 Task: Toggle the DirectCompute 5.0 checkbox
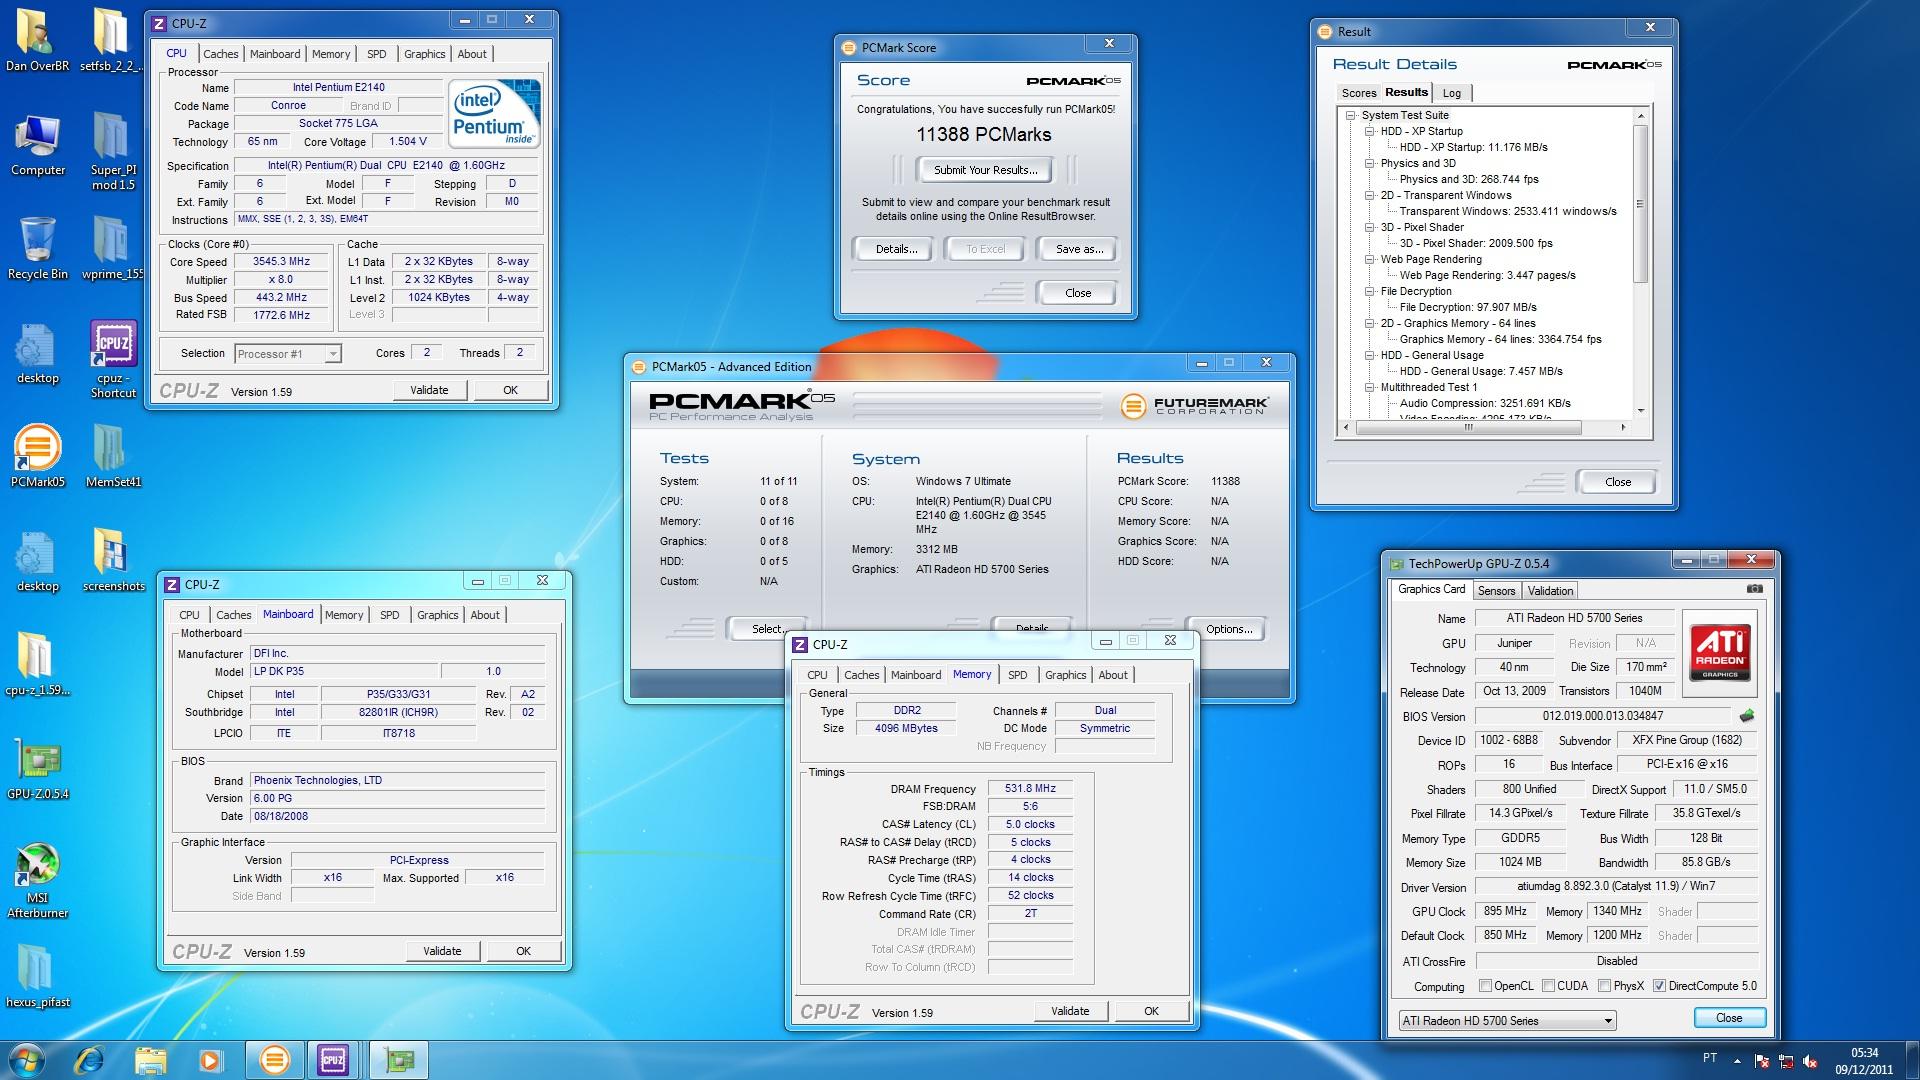pos(1659,986)
